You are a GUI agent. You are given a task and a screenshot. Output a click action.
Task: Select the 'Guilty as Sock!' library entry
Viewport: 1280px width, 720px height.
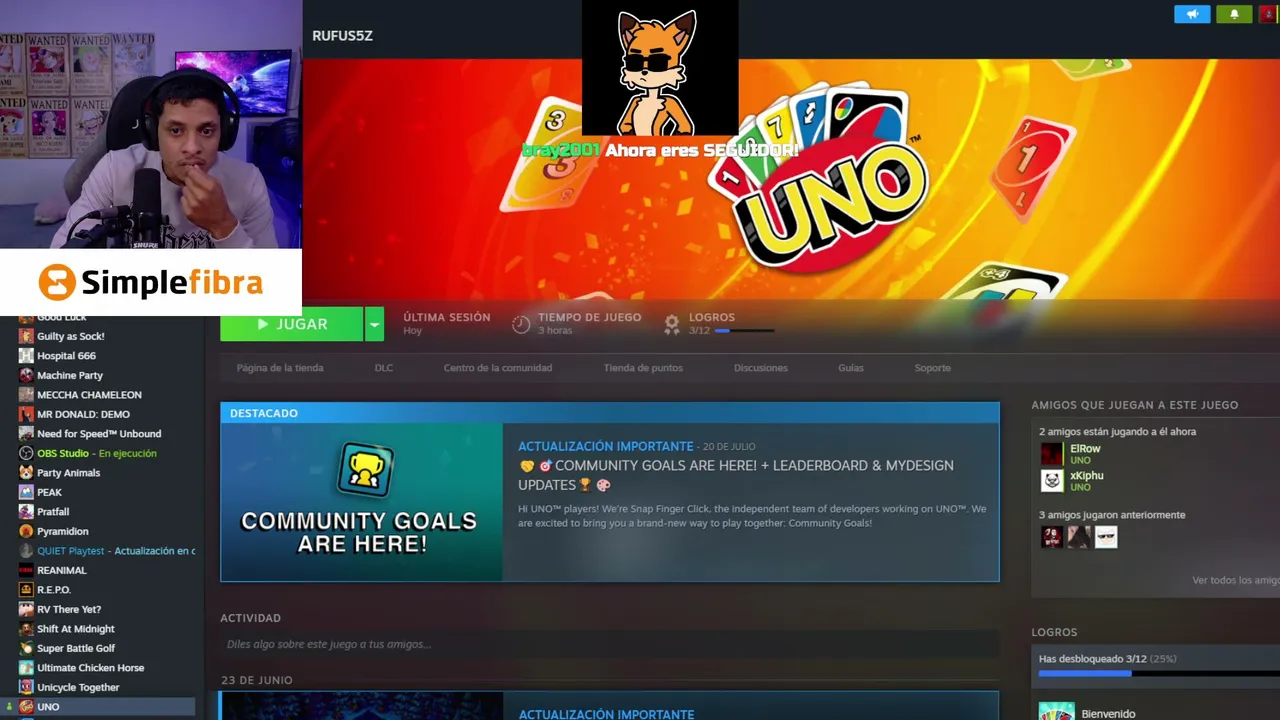pos(71,336)
